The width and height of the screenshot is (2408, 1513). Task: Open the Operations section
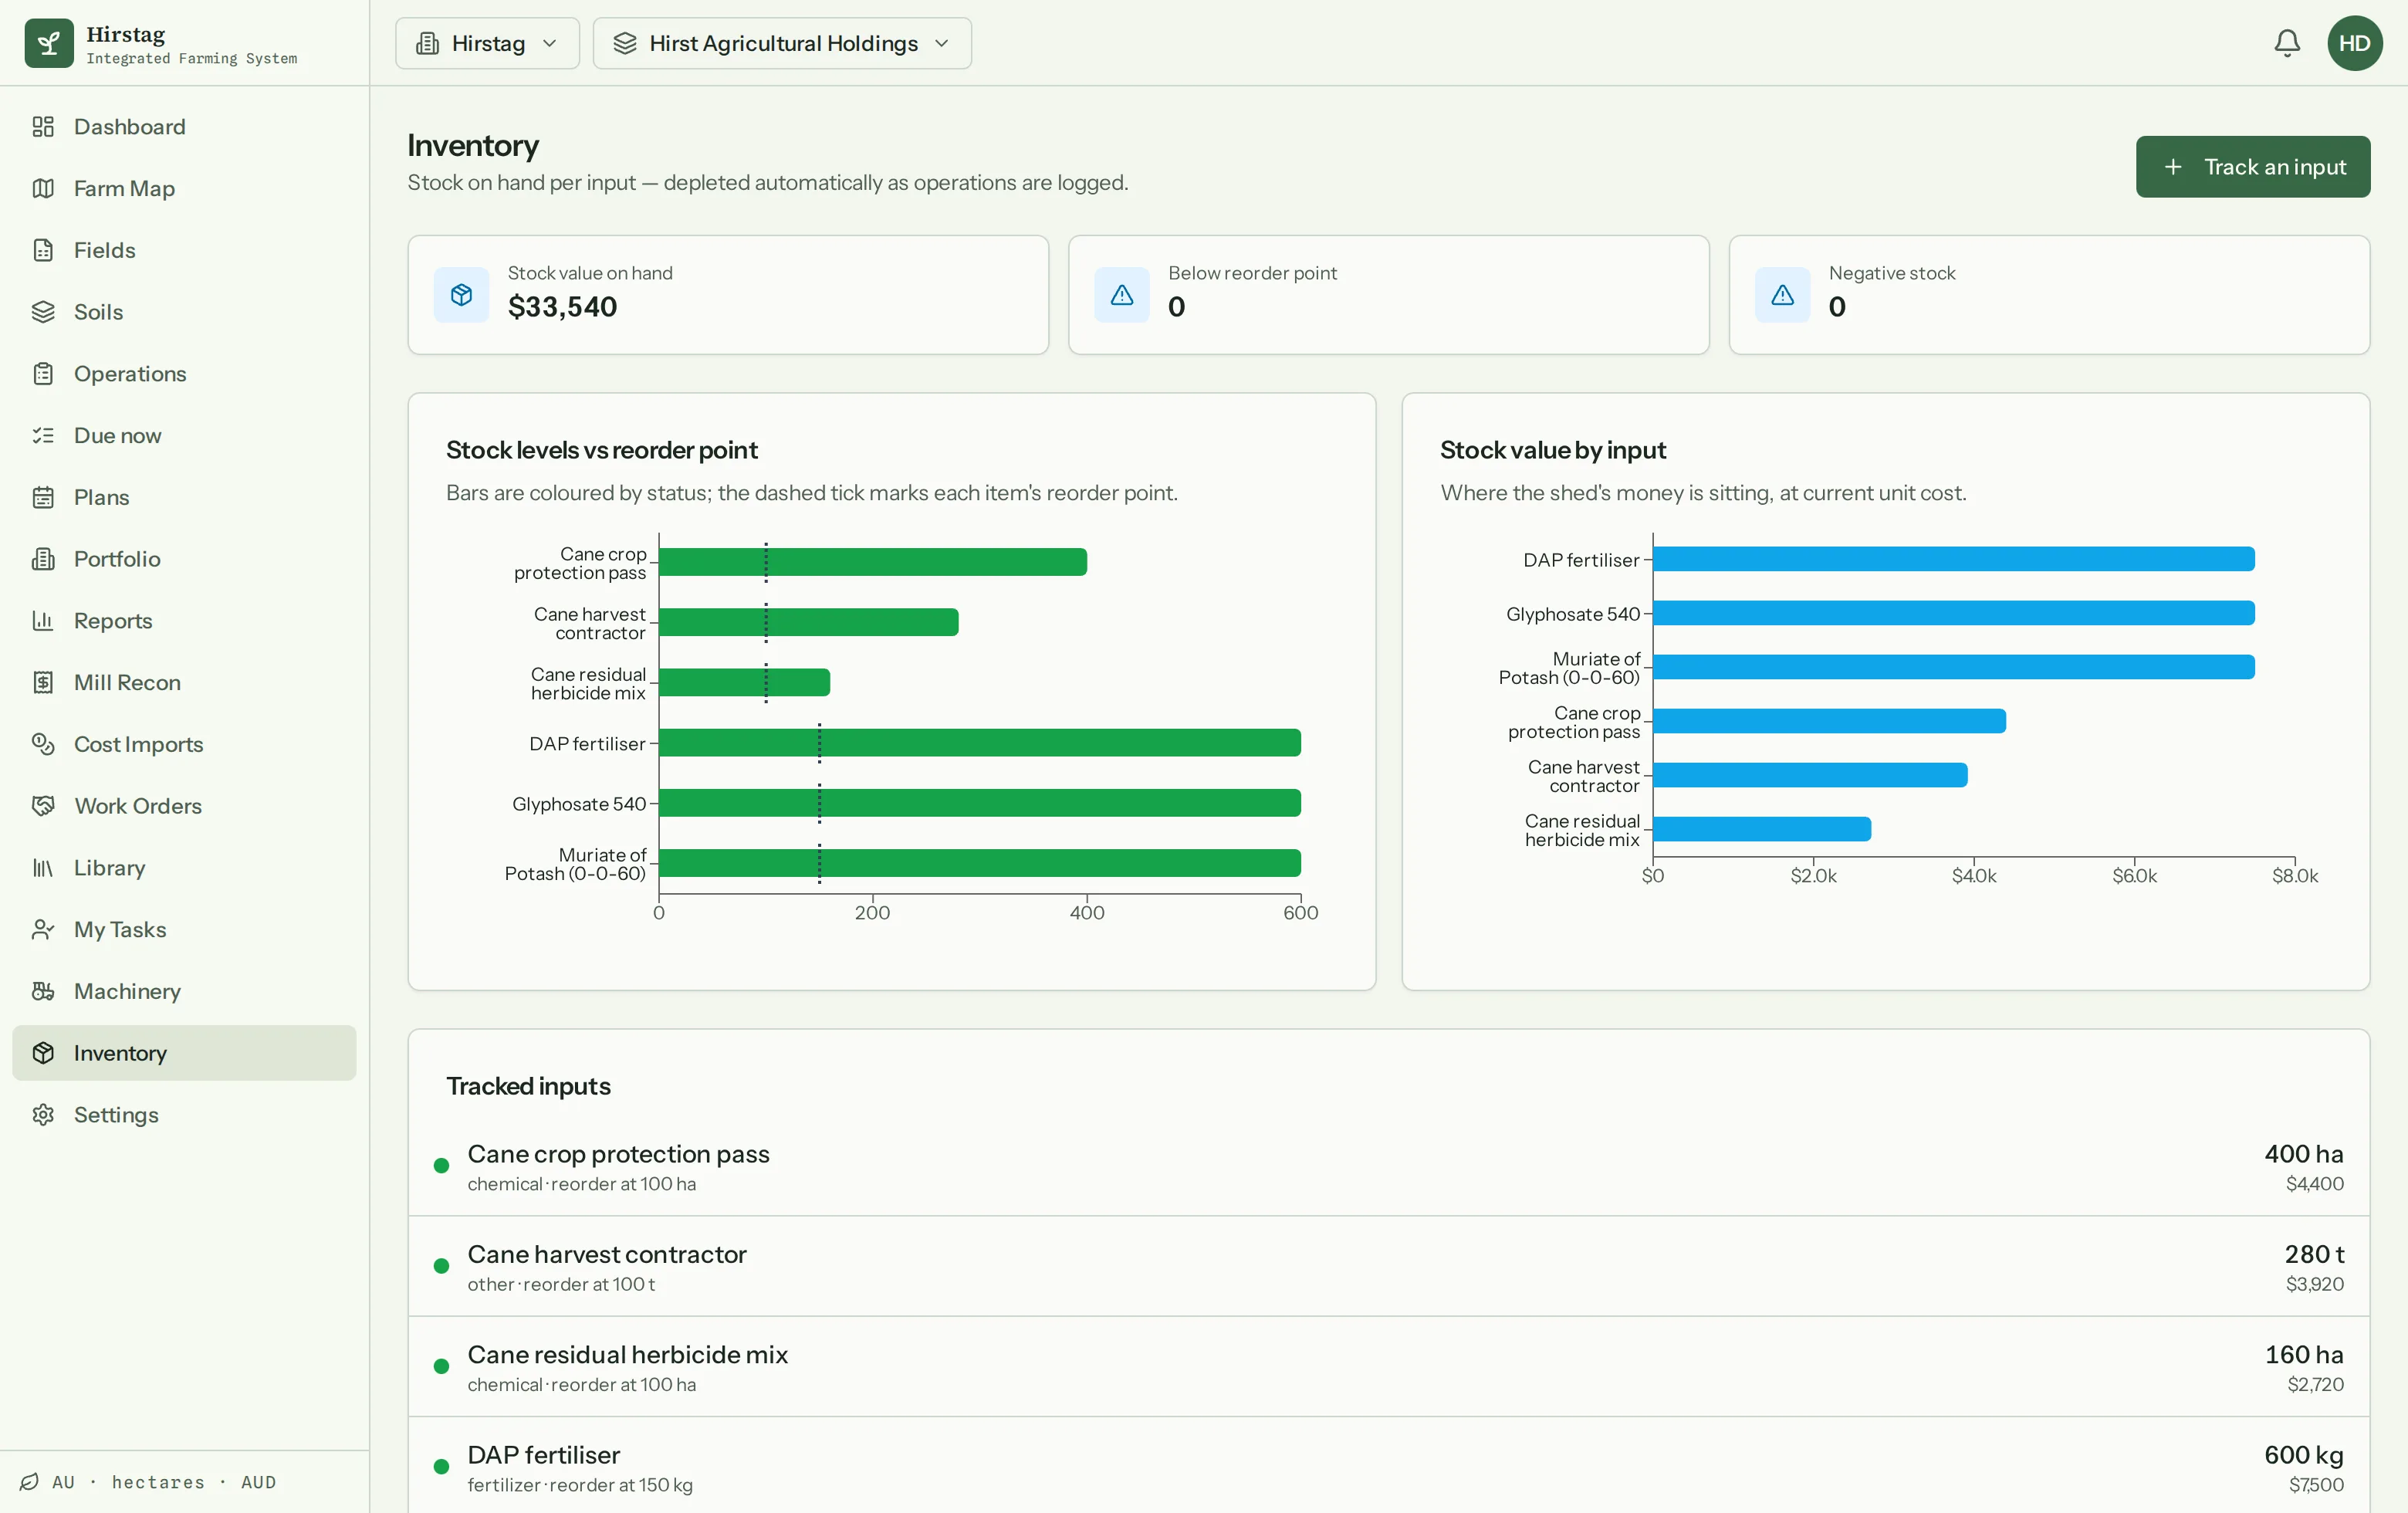point(184,374)
